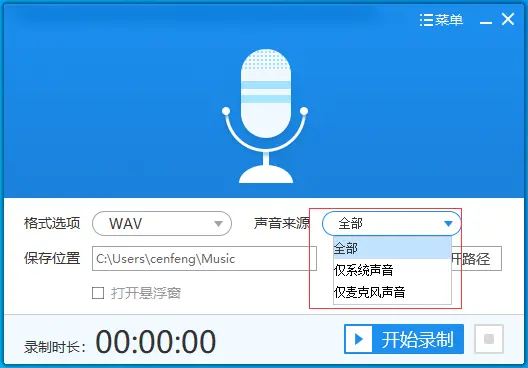Enable the 打开悬浮窗 checkbox
The width and height of the screenshot is (528, 368).
click(98, 293)
